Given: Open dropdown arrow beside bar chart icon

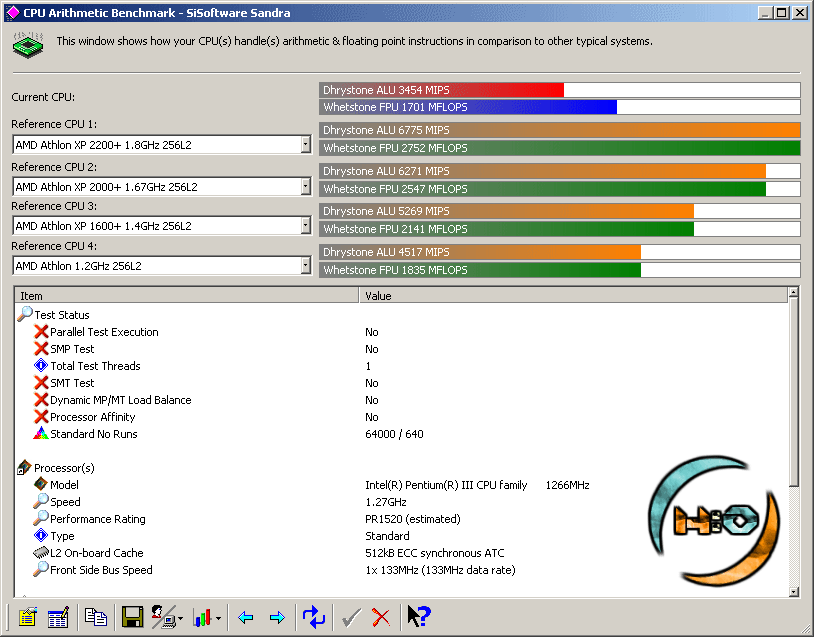Looking at the screenshot, I should 219,618.
